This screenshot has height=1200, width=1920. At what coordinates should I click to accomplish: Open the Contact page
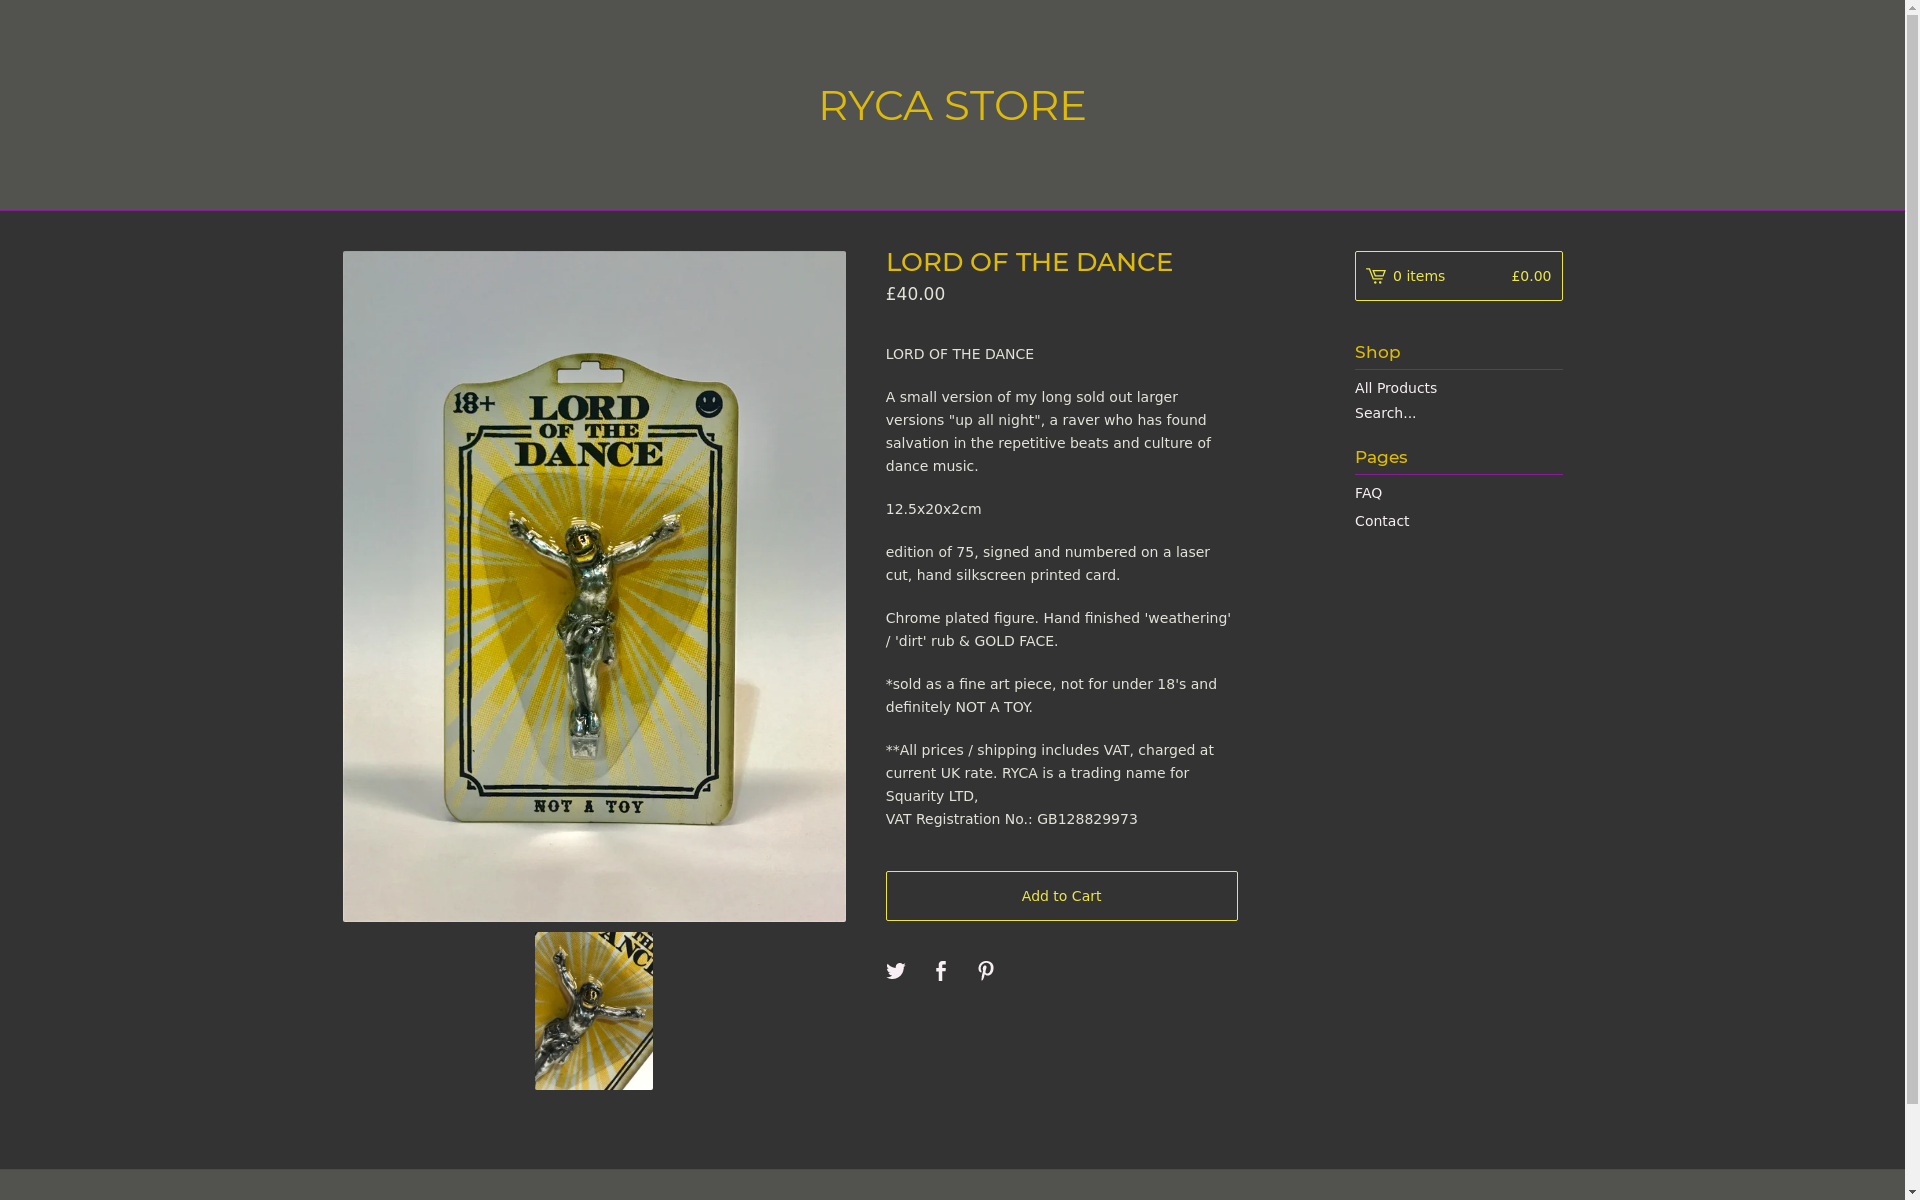click(1381, 521)
